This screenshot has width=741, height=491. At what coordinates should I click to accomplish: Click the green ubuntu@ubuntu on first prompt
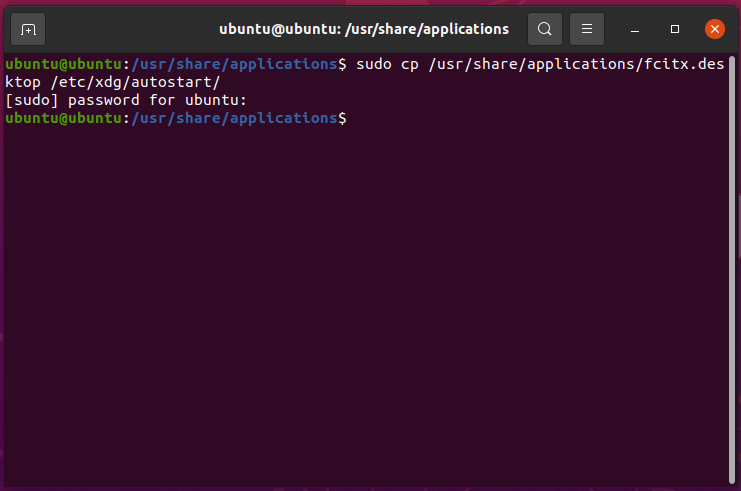63,64
